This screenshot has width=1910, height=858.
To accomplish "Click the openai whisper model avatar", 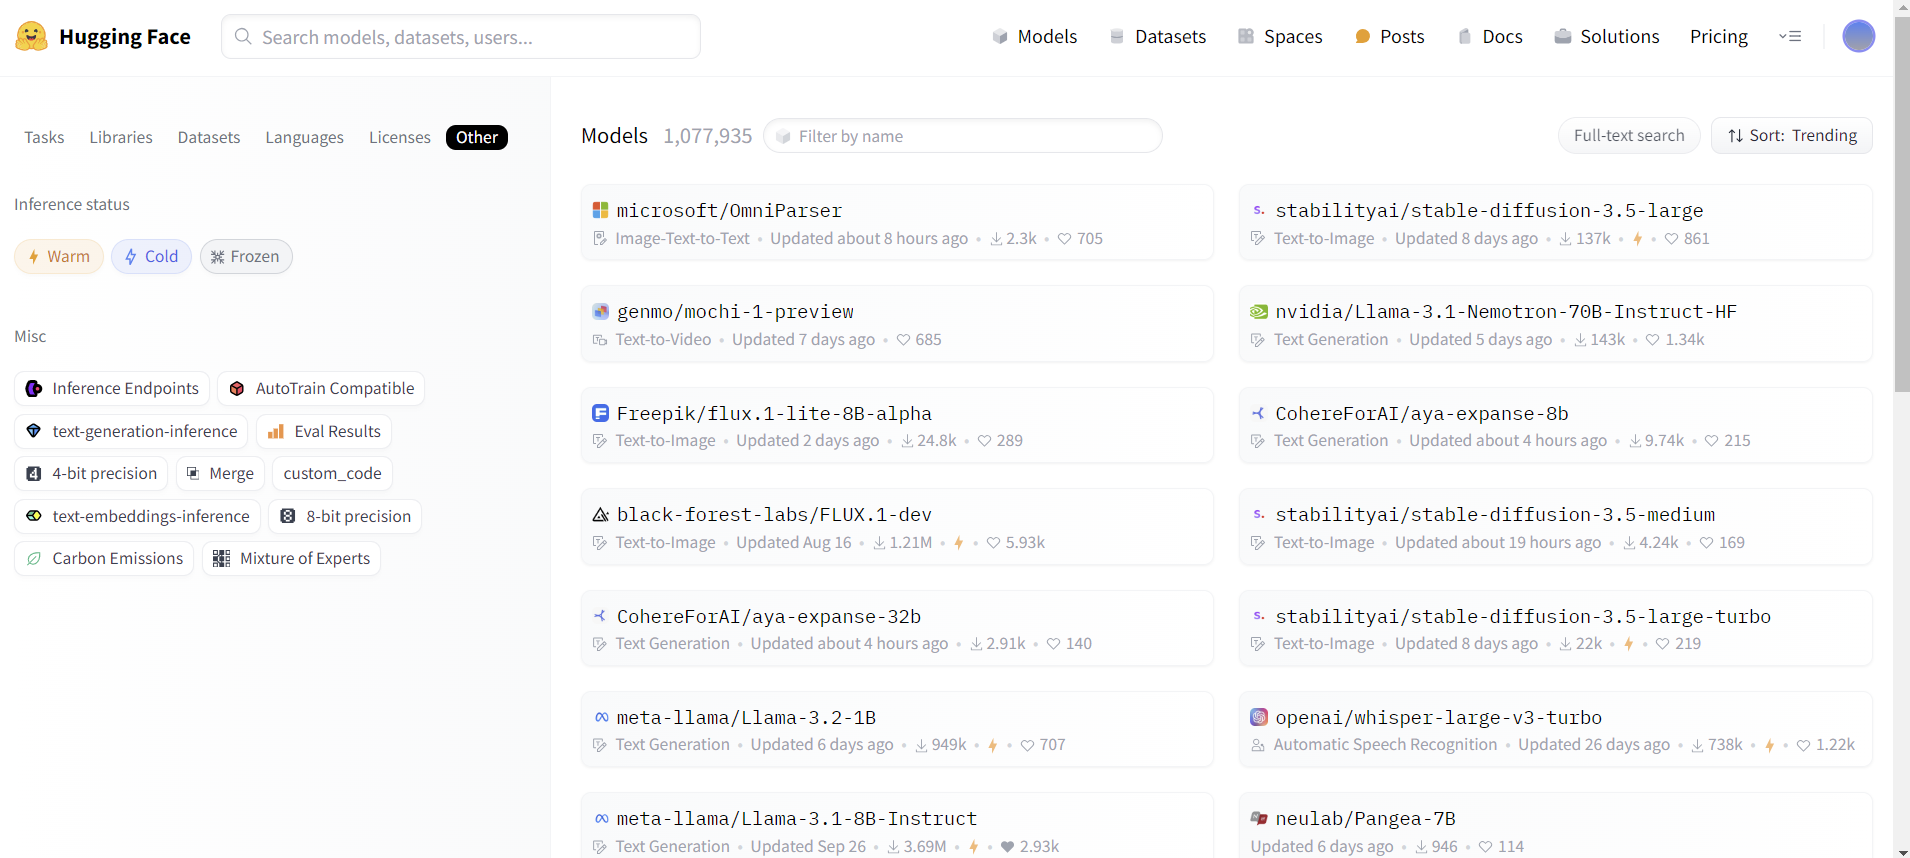I will (x=1259, y=717).
